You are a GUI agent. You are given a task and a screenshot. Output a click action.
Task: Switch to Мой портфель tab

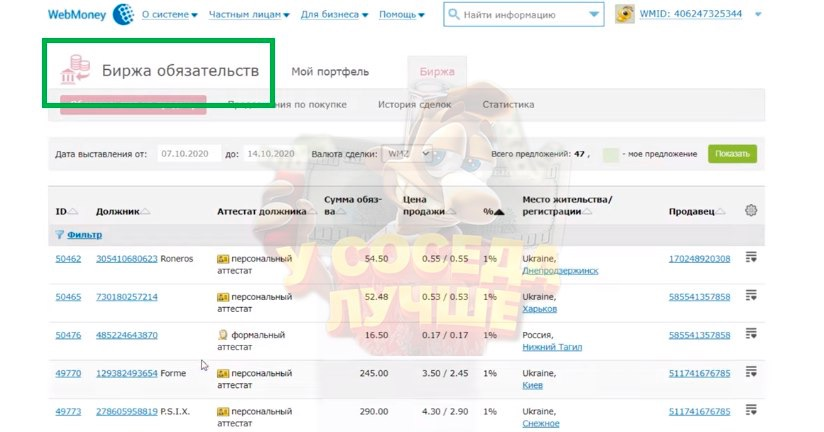point(330,72)
